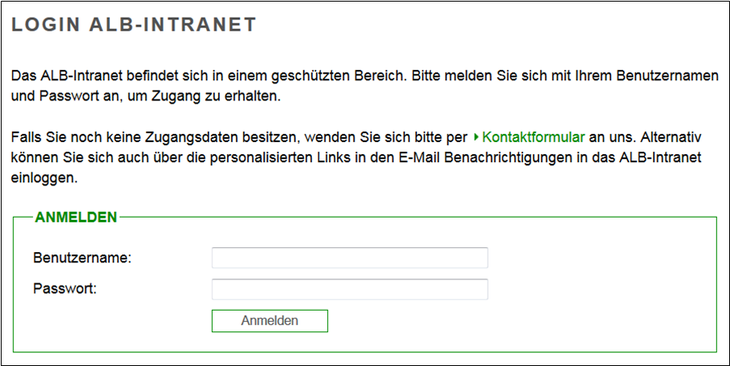Focus the Passwort input field
This screenshot has width=730, height=366.
pyautogui.click(x=350, y=289)
